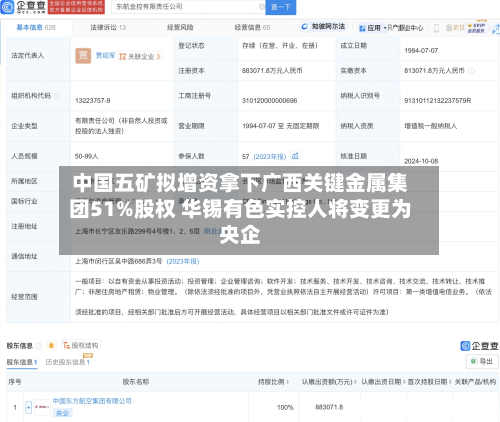Click the registered capital 883071.8万元人民币

[272, 71]
